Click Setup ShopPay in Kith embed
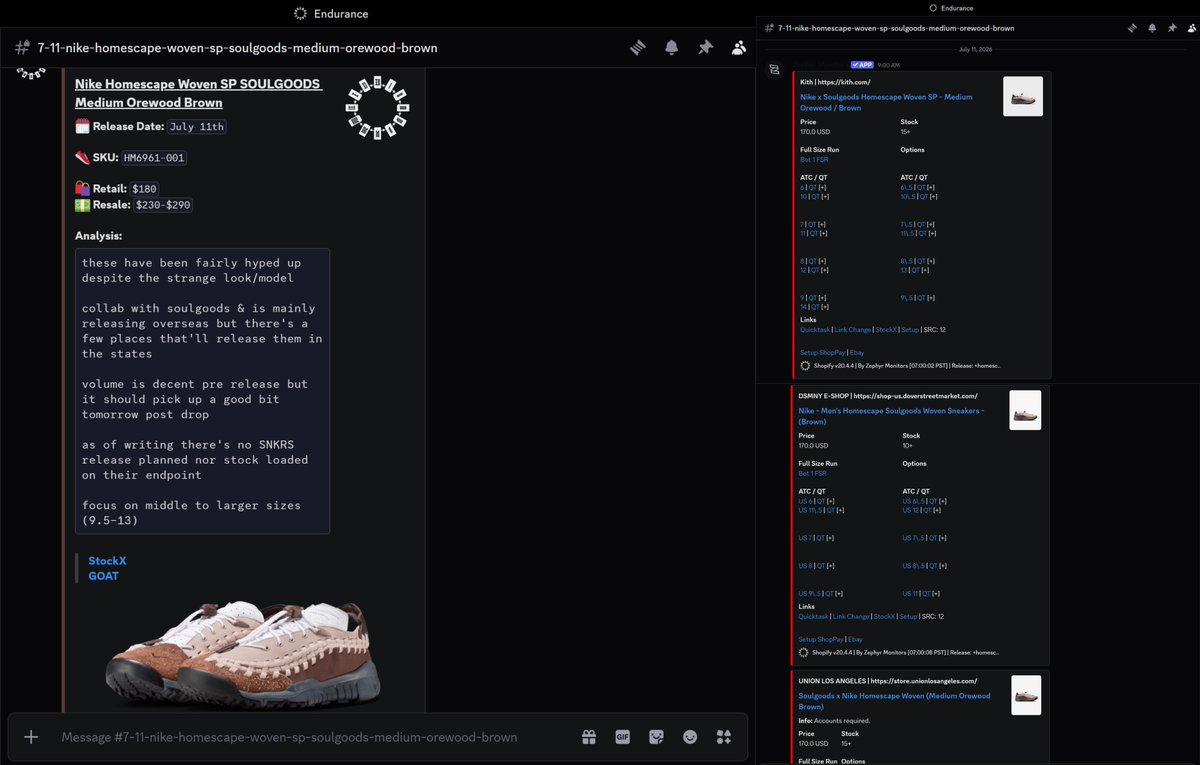Screen dimensions: 1200x765 click(822, 352)
